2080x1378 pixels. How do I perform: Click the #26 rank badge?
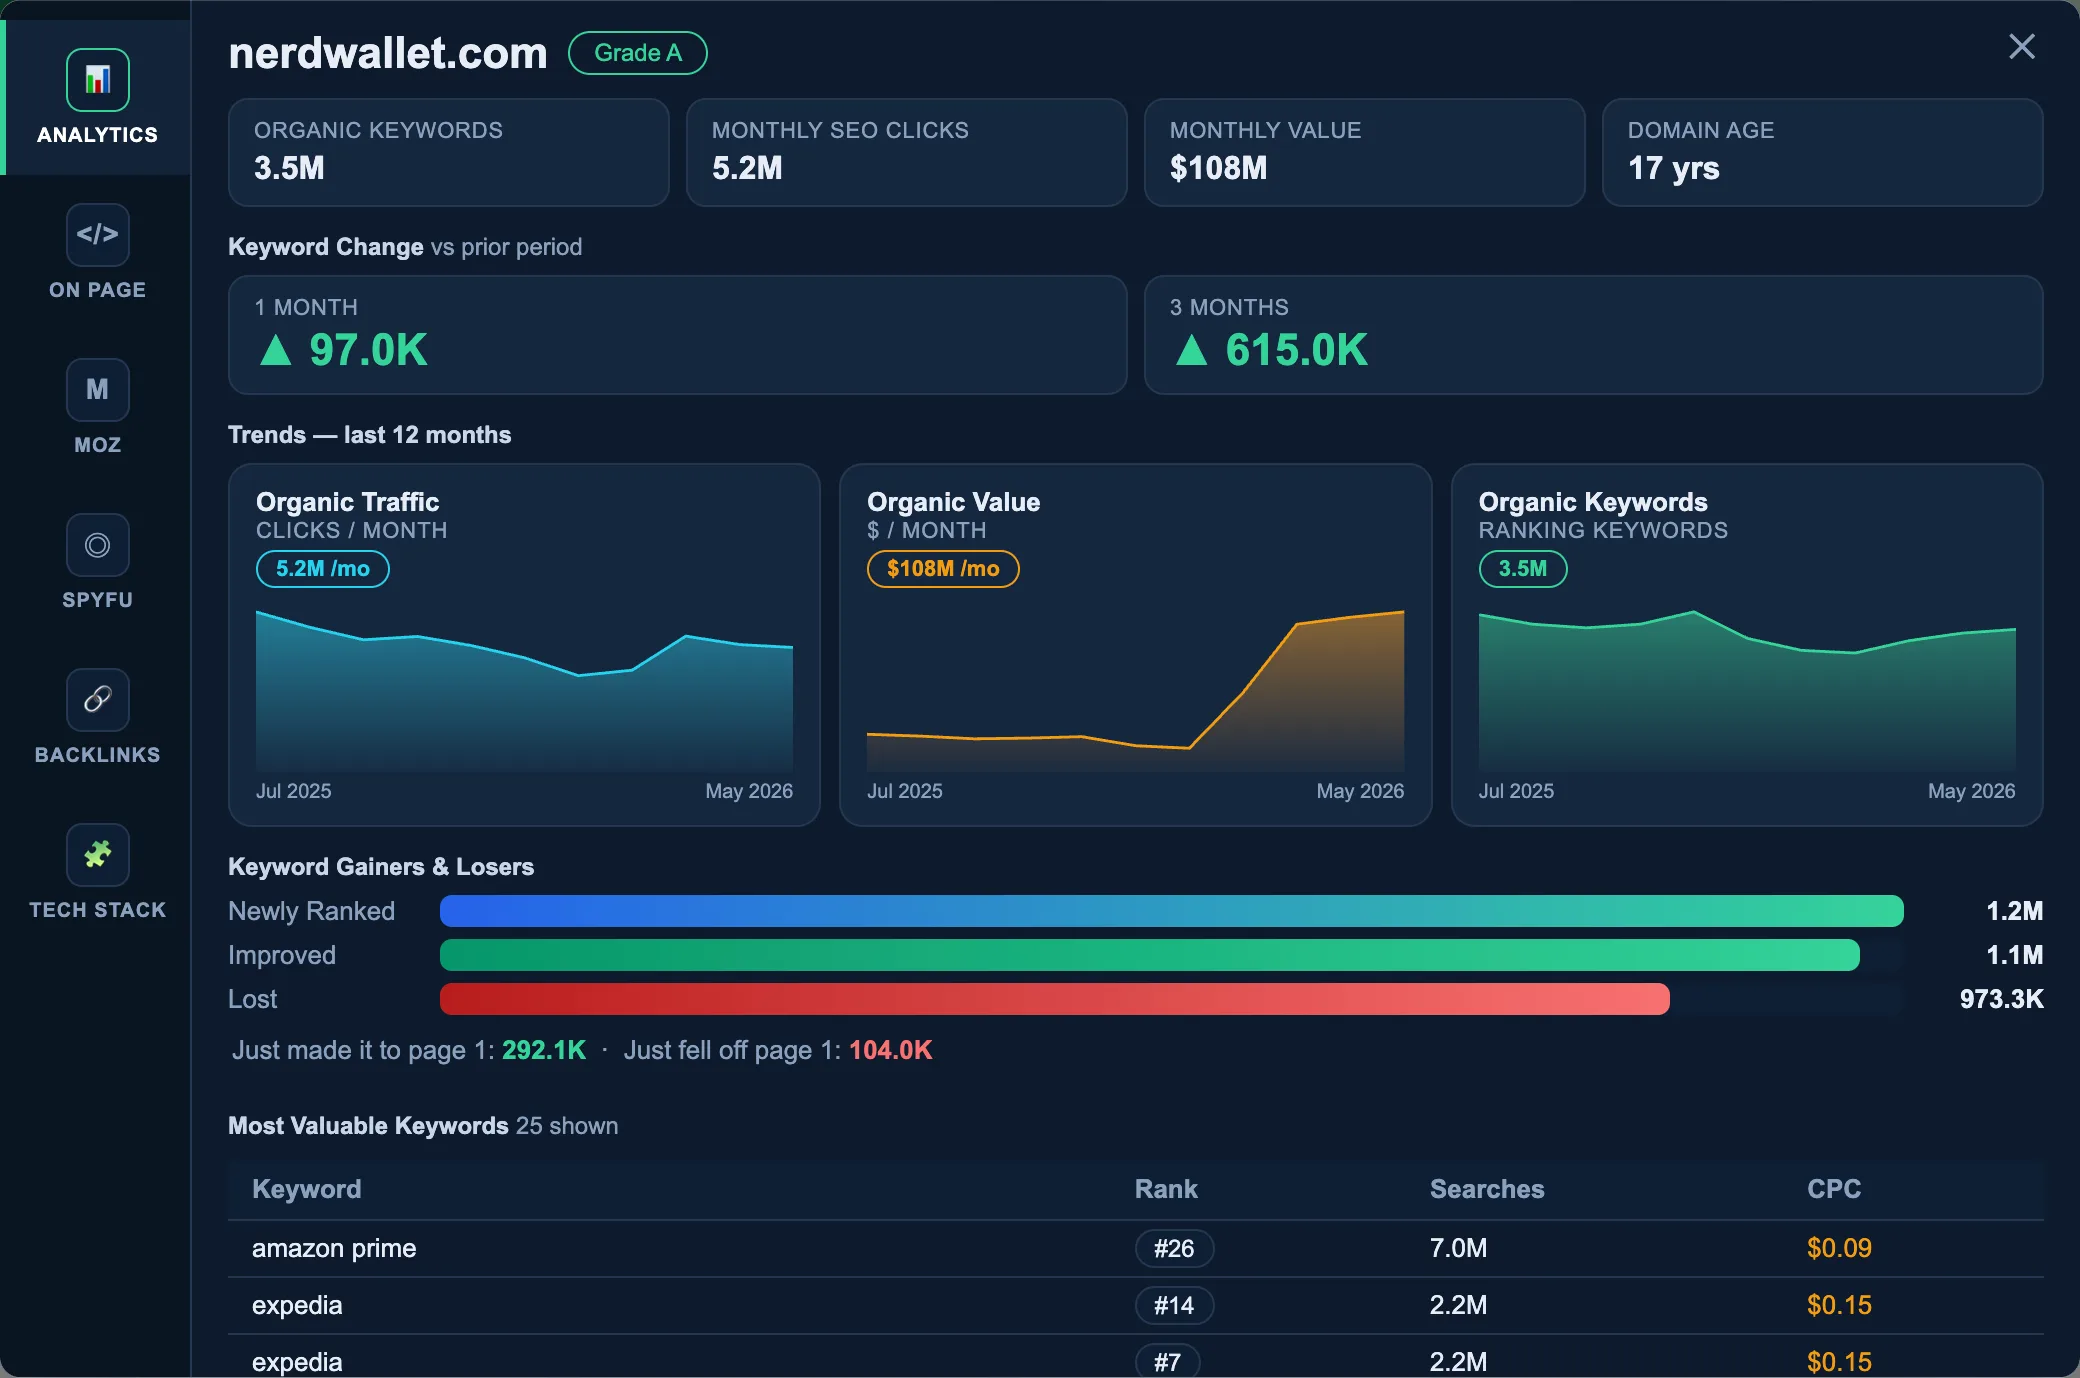tap(1174, 1248)
